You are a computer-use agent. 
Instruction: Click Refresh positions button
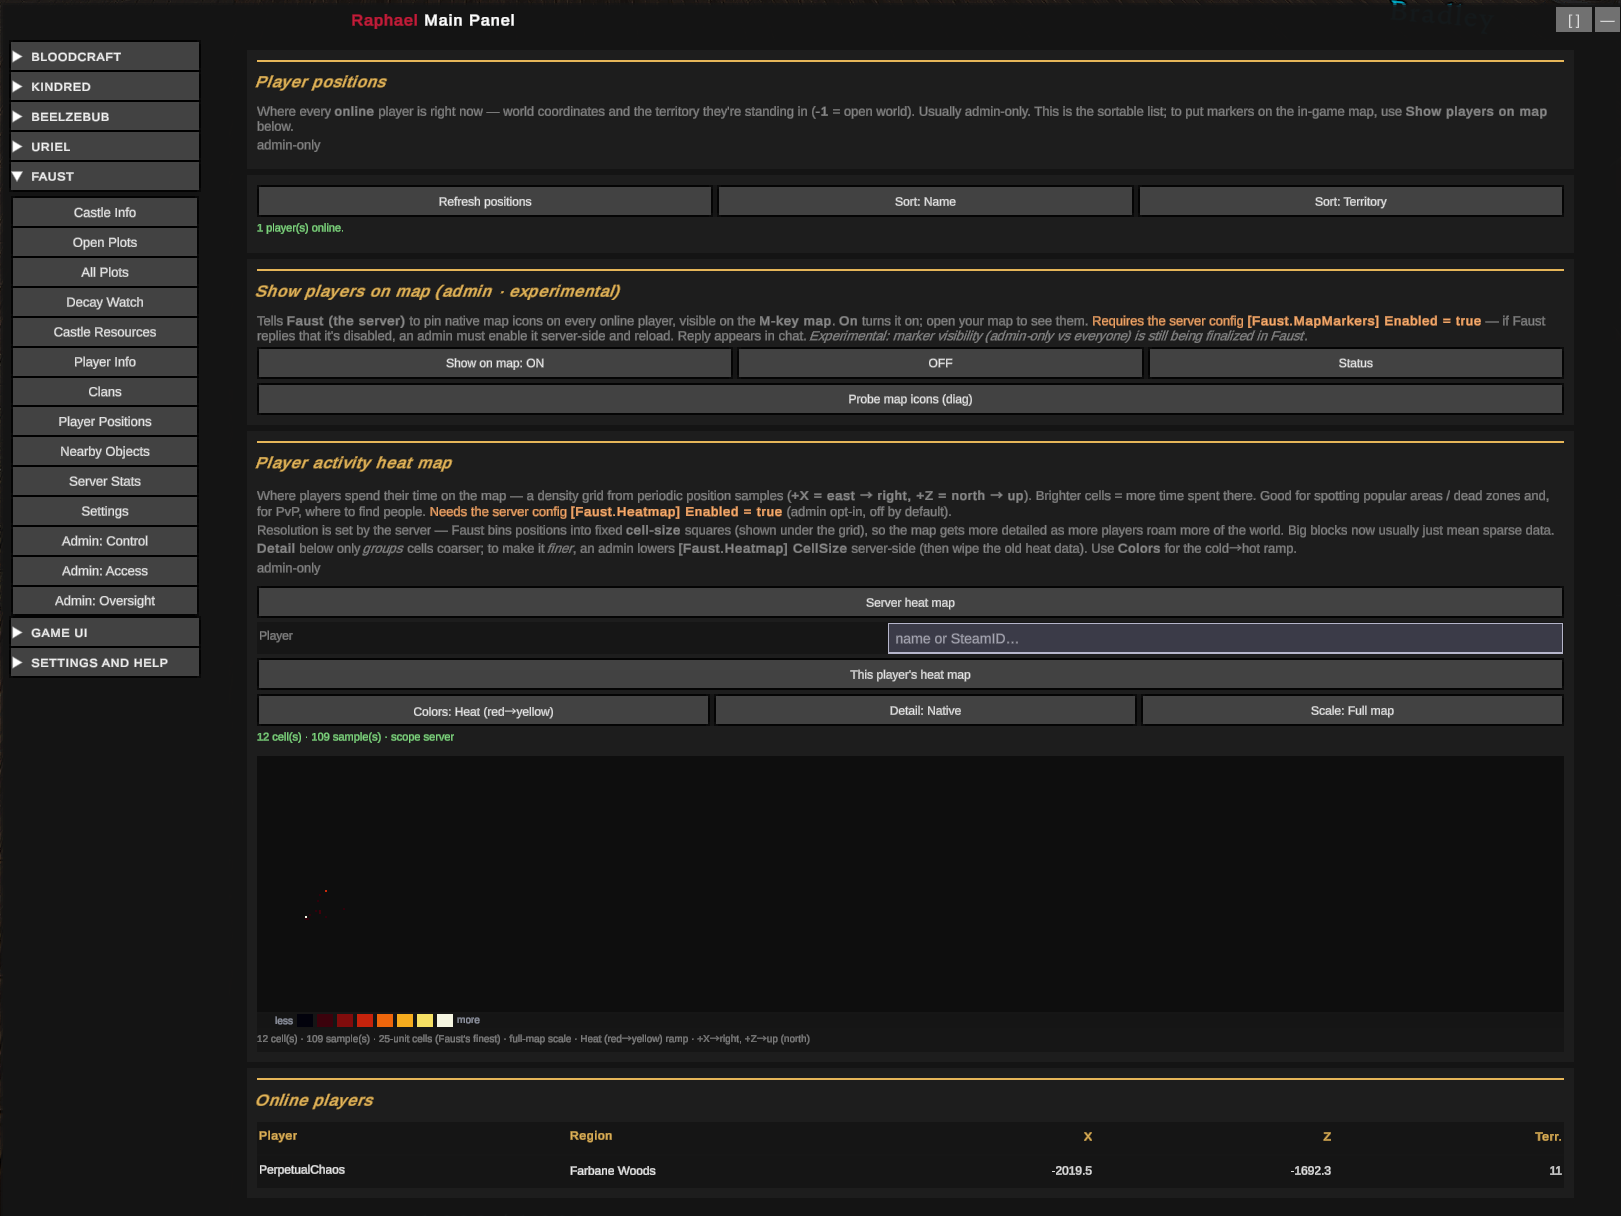[485, 201]
